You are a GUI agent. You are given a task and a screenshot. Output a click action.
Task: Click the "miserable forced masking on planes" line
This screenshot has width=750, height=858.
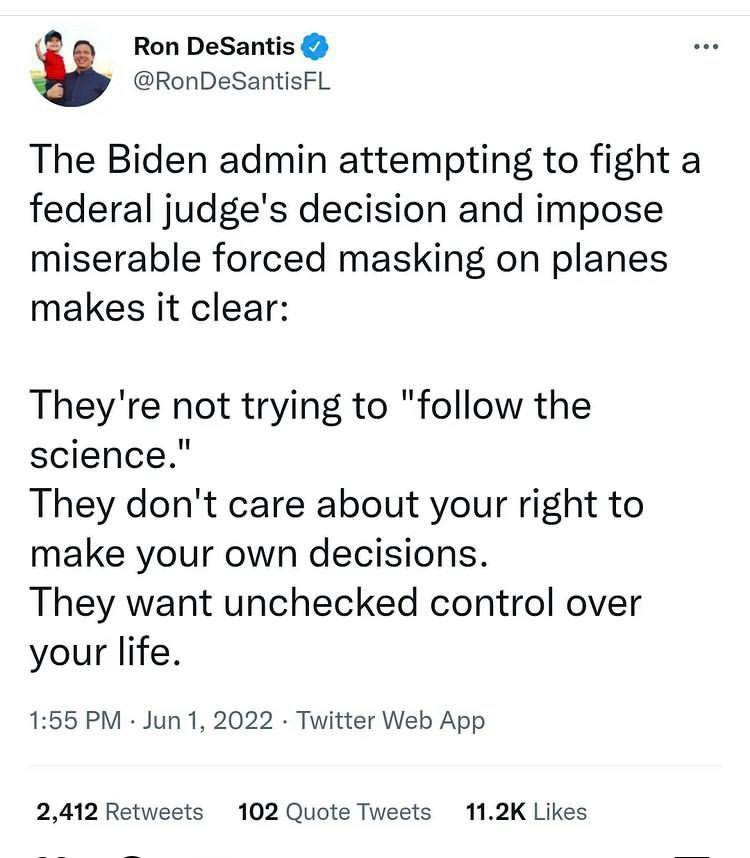pos(348,258)
